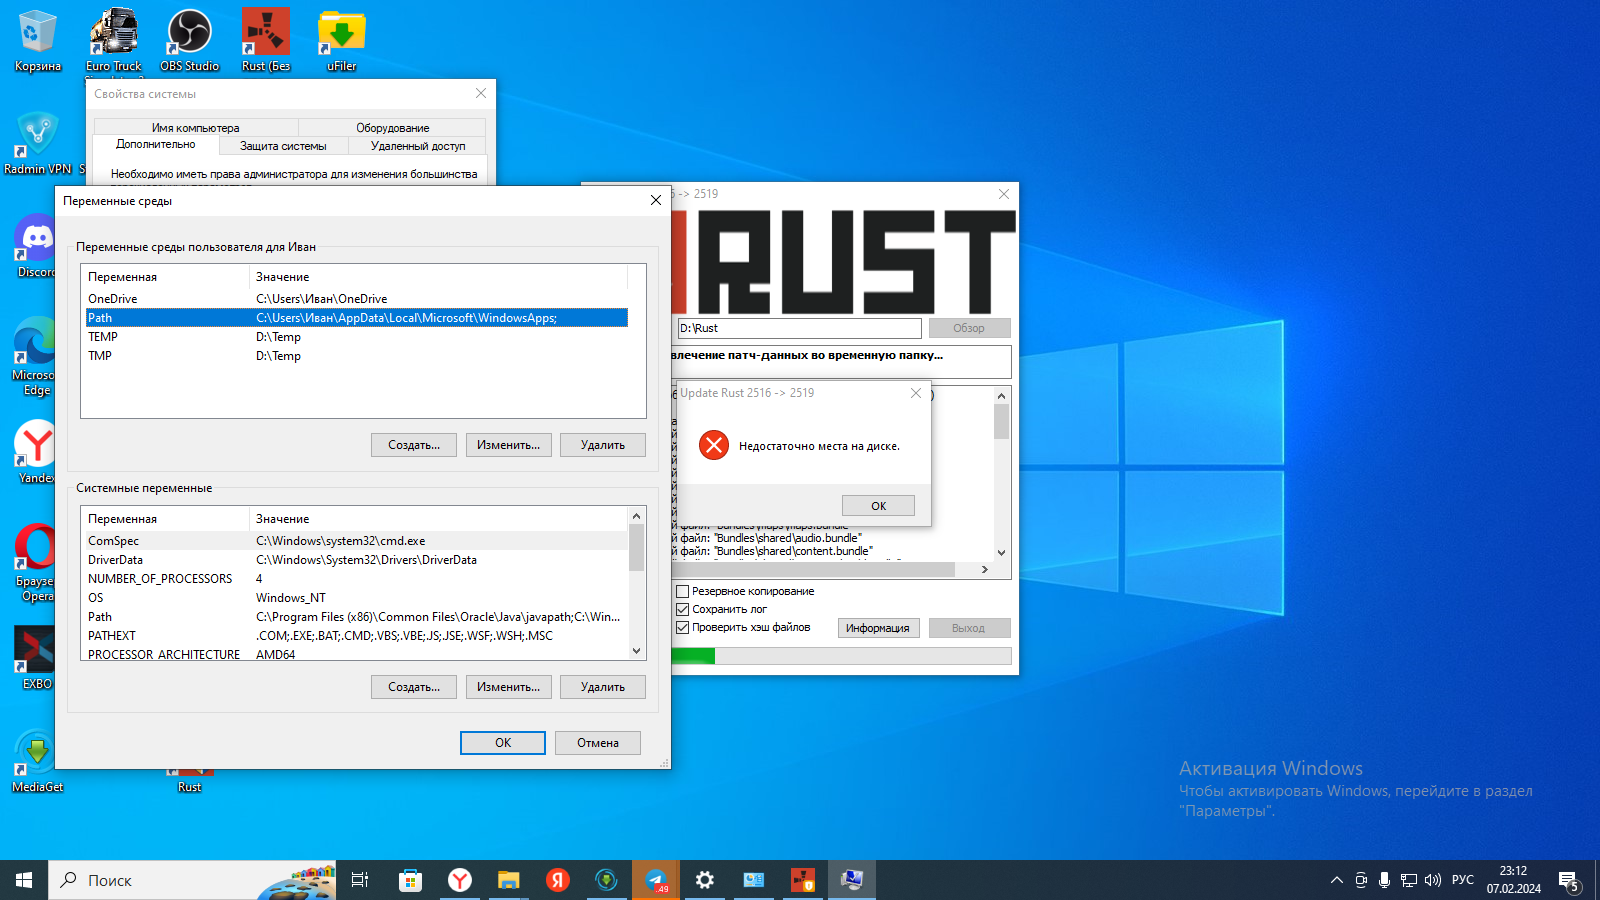The image size is (1600, 900).
Task: Open File Explorer from the taskbar
Action: click(x=509, y=880)
